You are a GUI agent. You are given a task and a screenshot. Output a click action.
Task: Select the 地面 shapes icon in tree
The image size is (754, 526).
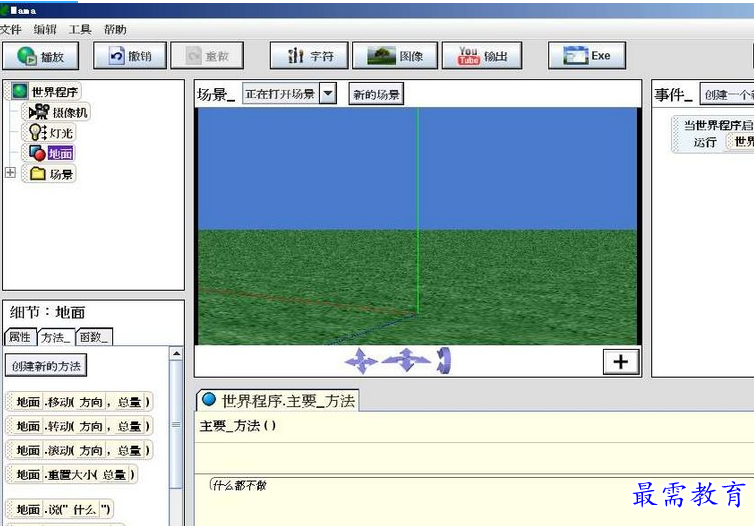coord(37,153)
